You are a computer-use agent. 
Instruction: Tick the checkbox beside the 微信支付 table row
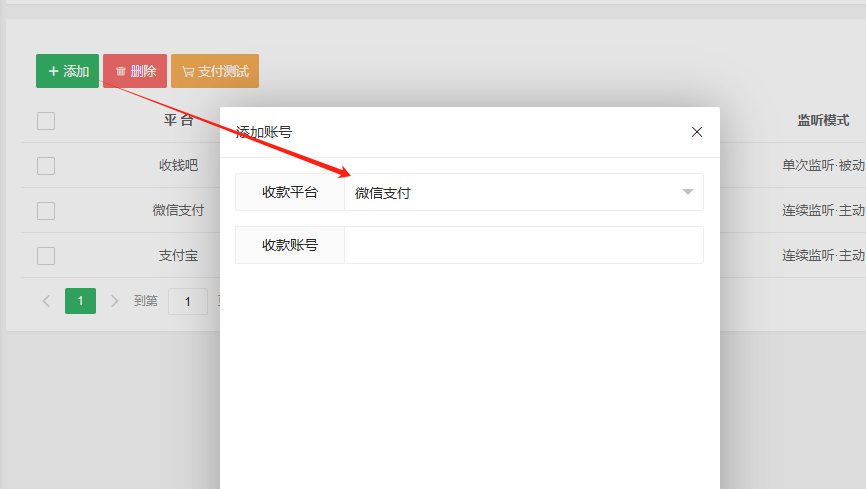click(46, 211)
